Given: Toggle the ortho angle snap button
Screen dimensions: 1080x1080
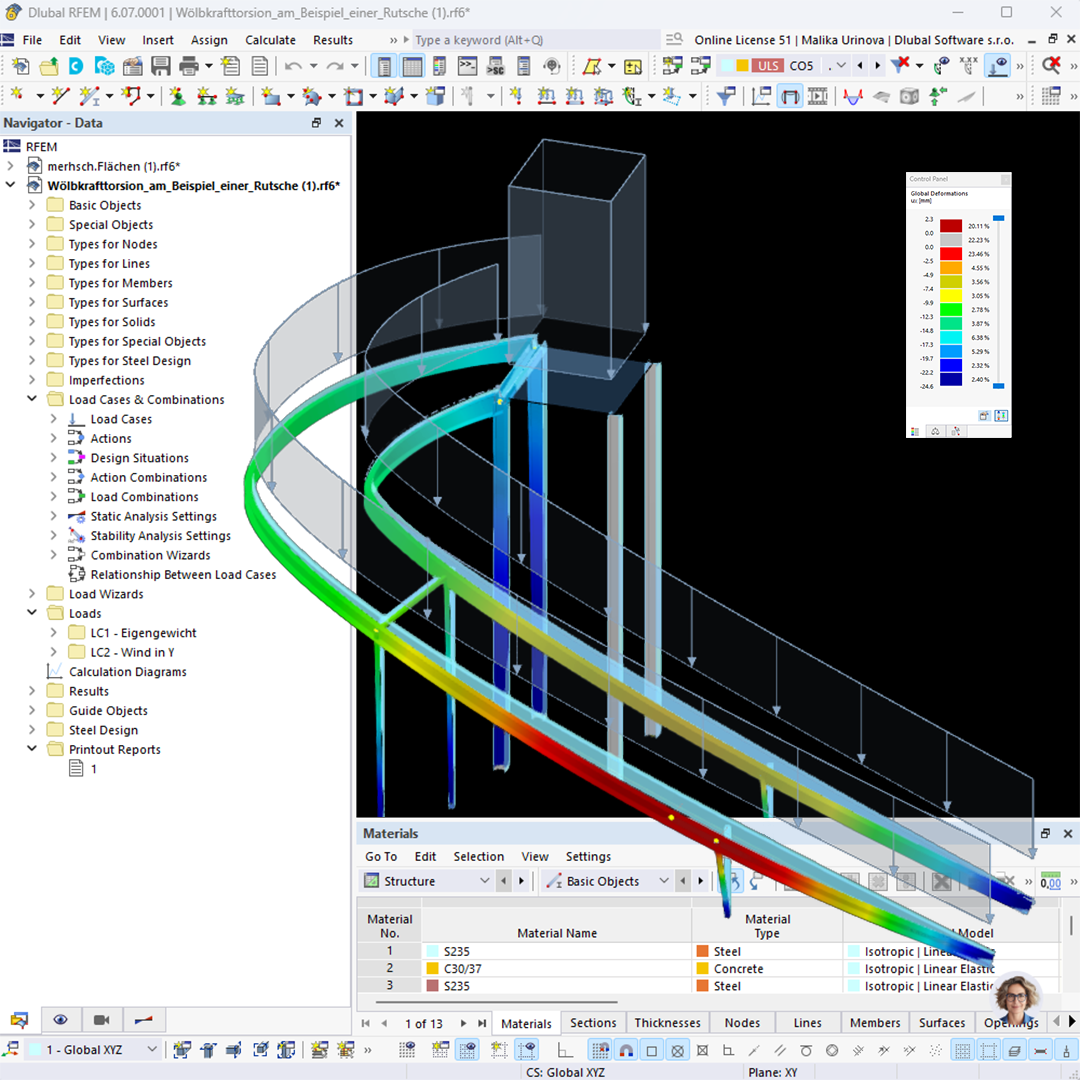Looking at the screenshot, I should [x=565, y=1050].
